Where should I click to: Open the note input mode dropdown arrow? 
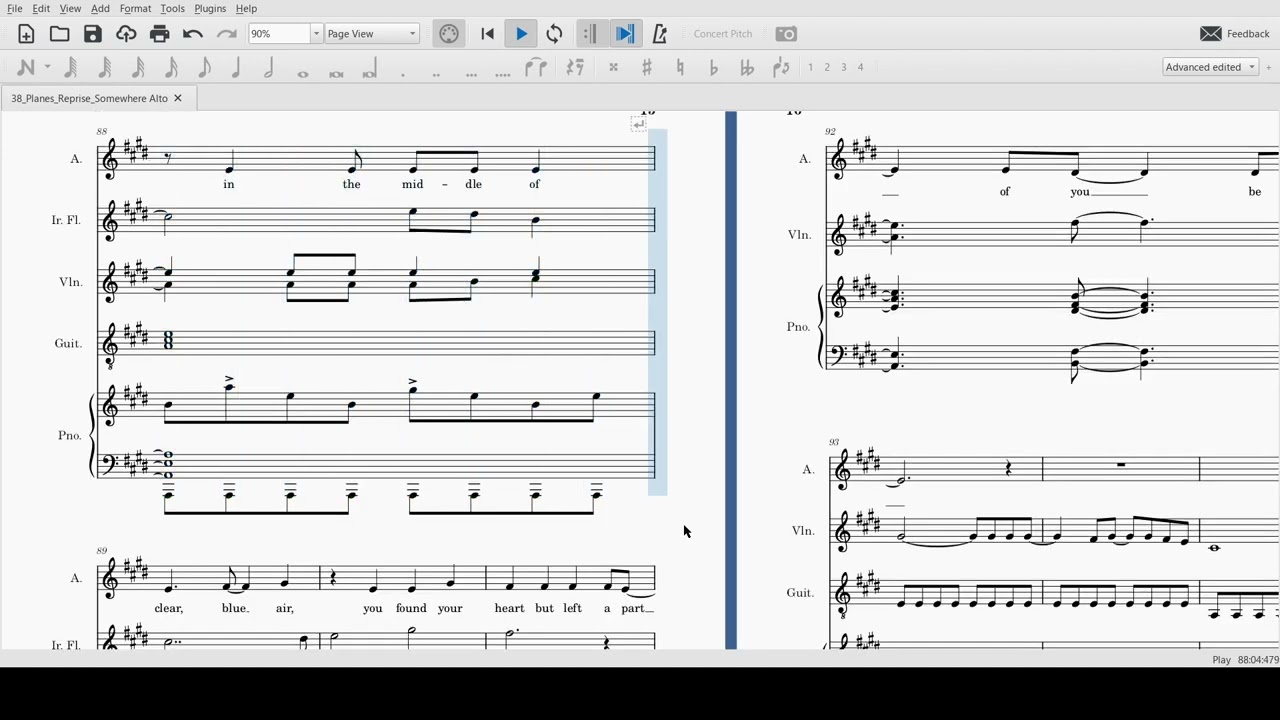point(47,67)
